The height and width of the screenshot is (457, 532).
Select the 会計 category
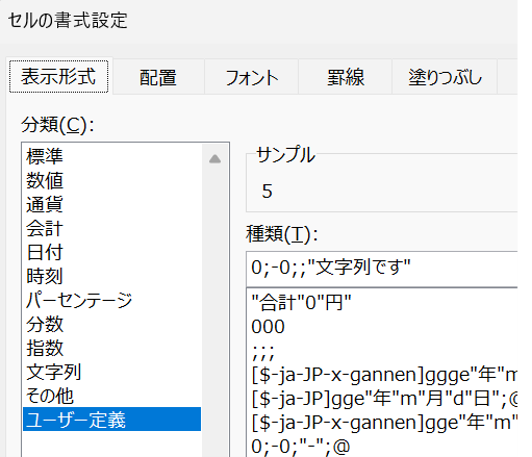click(x=44, y=228)
